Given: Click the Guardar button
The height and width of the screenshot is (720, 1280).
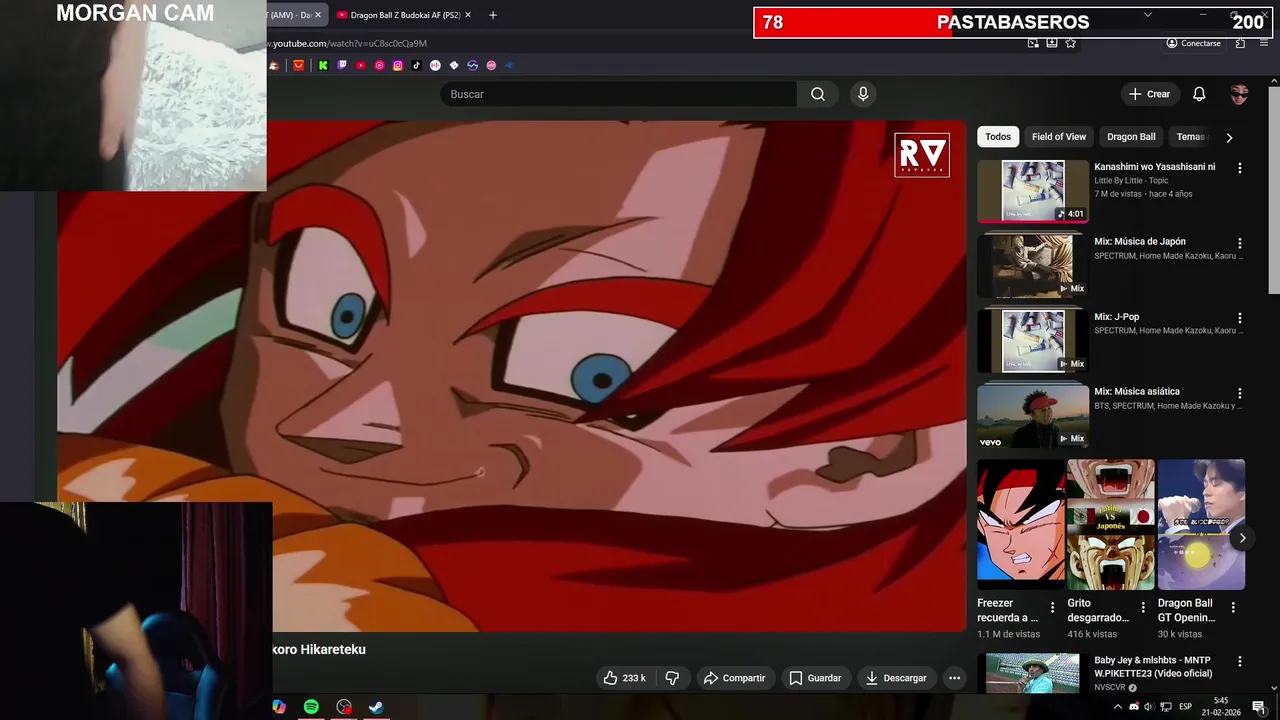Looking at the screenshot, I should click(815, 678).
